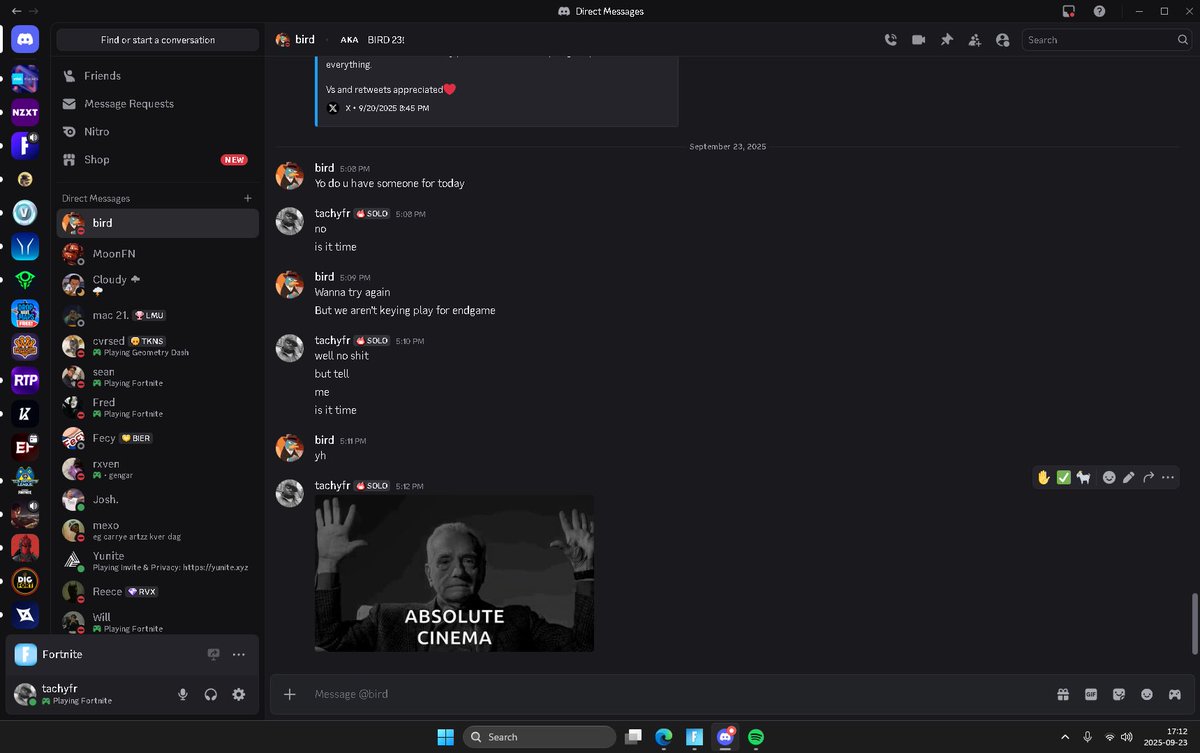The image size is (1200, 753).
Task: Edit the message with pencil icon
Action: pos(1129,477)
